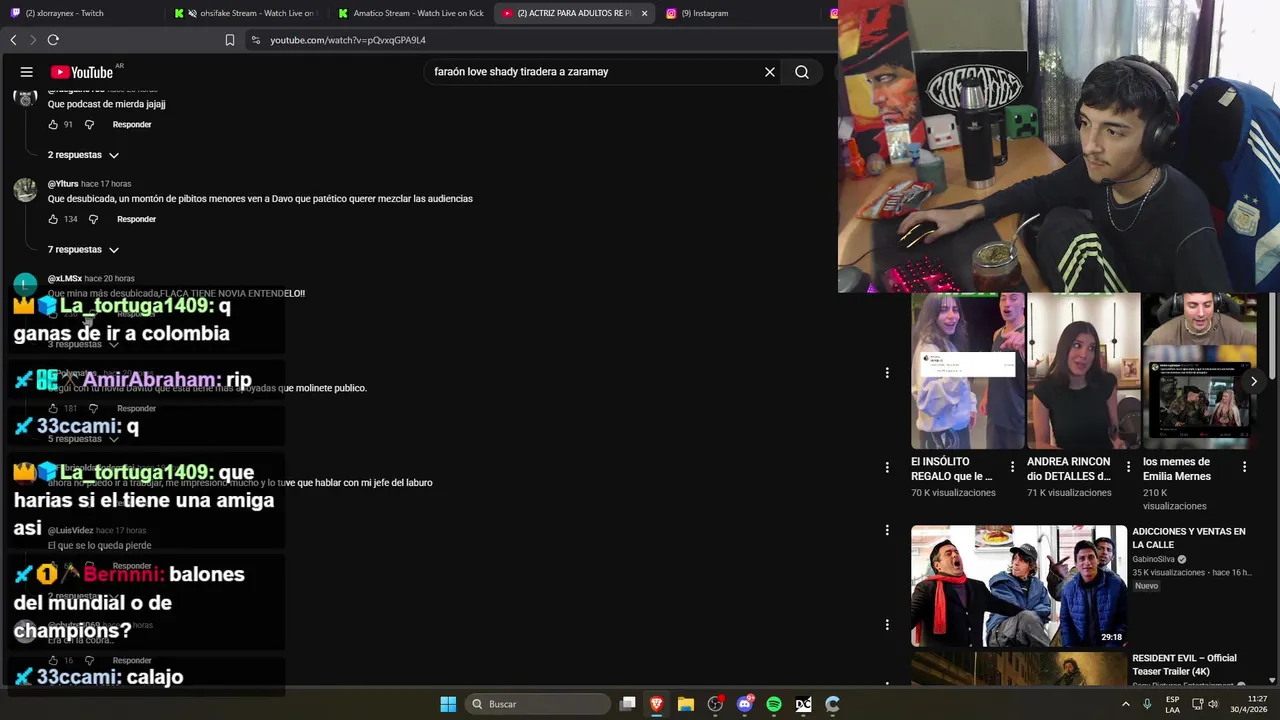Switch to the Instagram tab
Viewport: 1280px width, 720px height.
coord(742,13)
